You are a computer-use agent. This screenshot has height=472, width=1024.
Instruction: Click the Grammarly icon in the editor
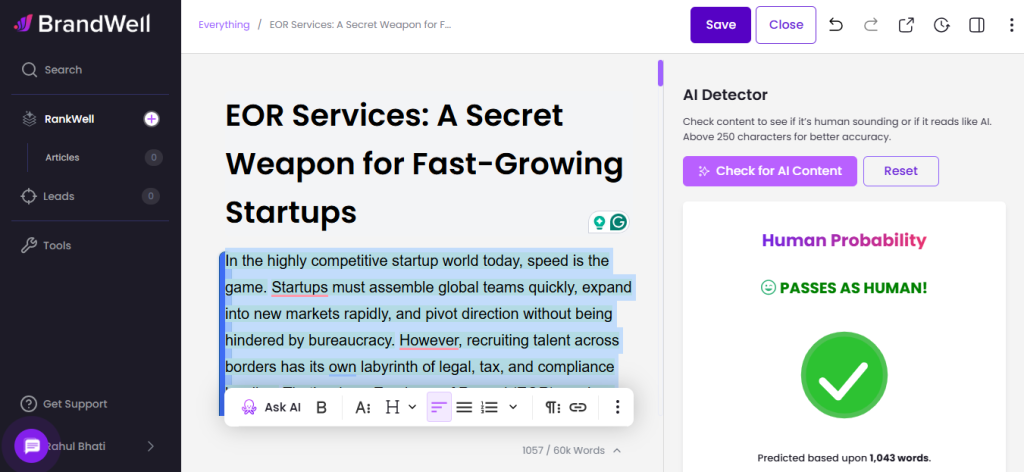click(619, 222)
